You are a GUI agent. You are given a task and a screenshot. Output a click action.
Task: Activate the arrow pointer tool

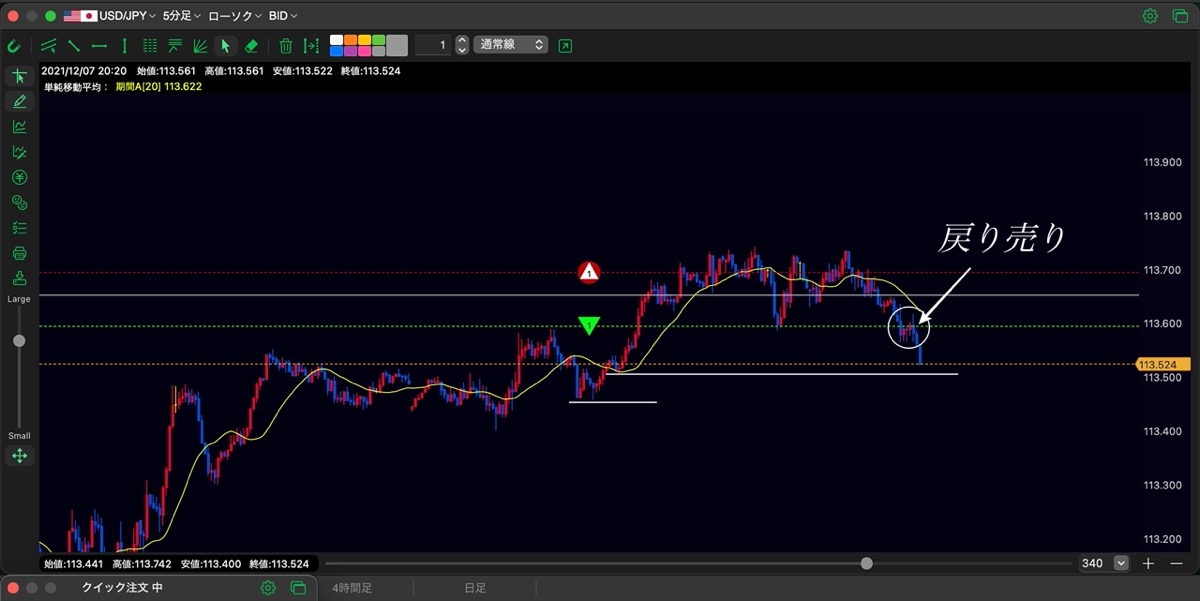click(225, 45)
